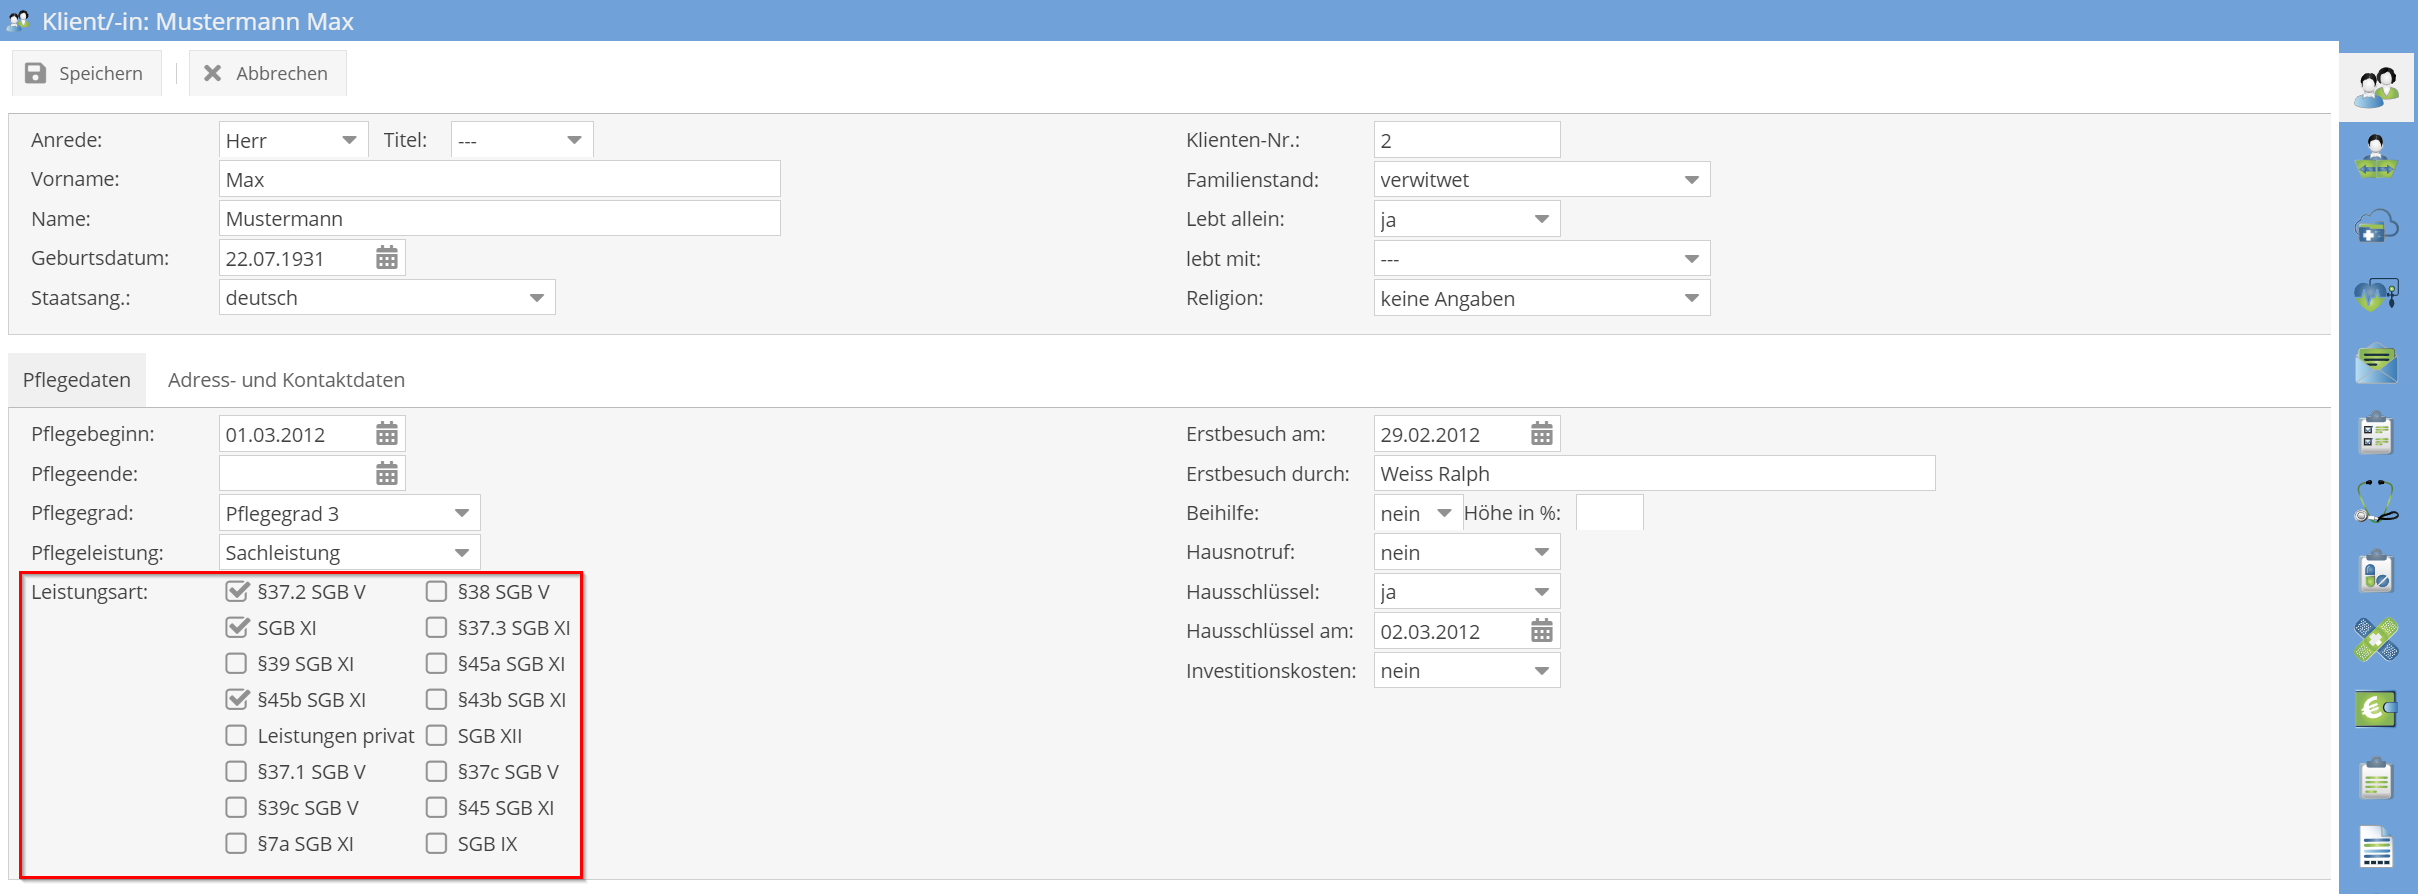Tick the §45 SGB XI checkbox

tap(436, 808)
